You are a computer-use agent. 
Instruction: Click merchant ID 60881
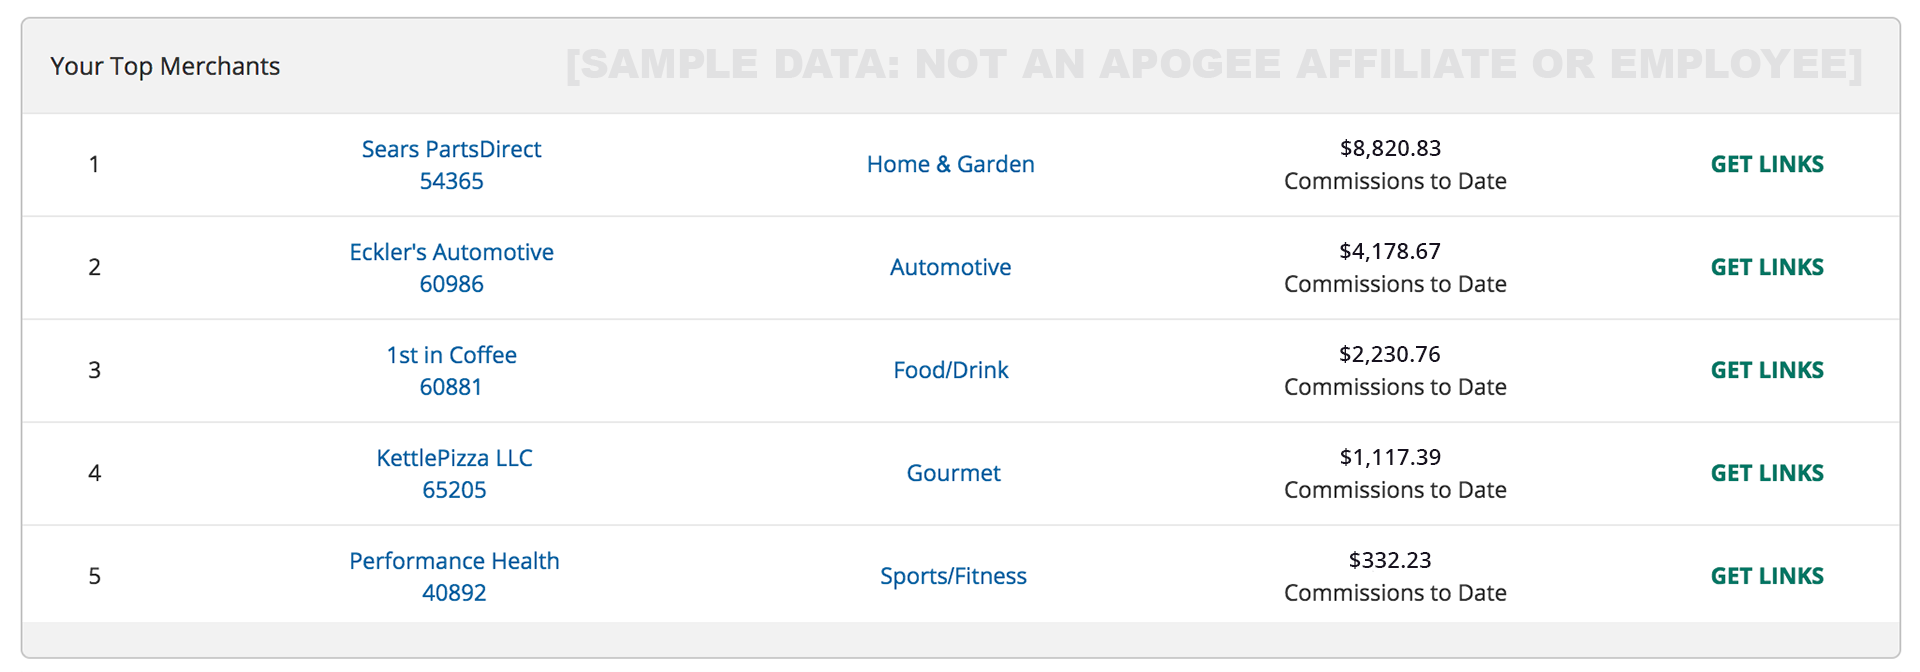point(451,387)
